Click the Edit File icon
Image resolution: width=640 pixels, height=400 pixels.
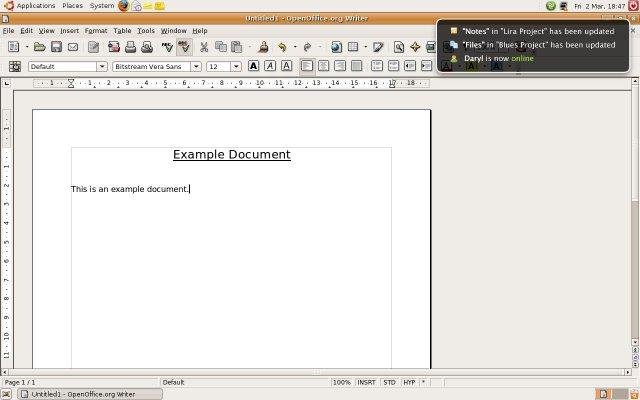[x=95, y=47]
